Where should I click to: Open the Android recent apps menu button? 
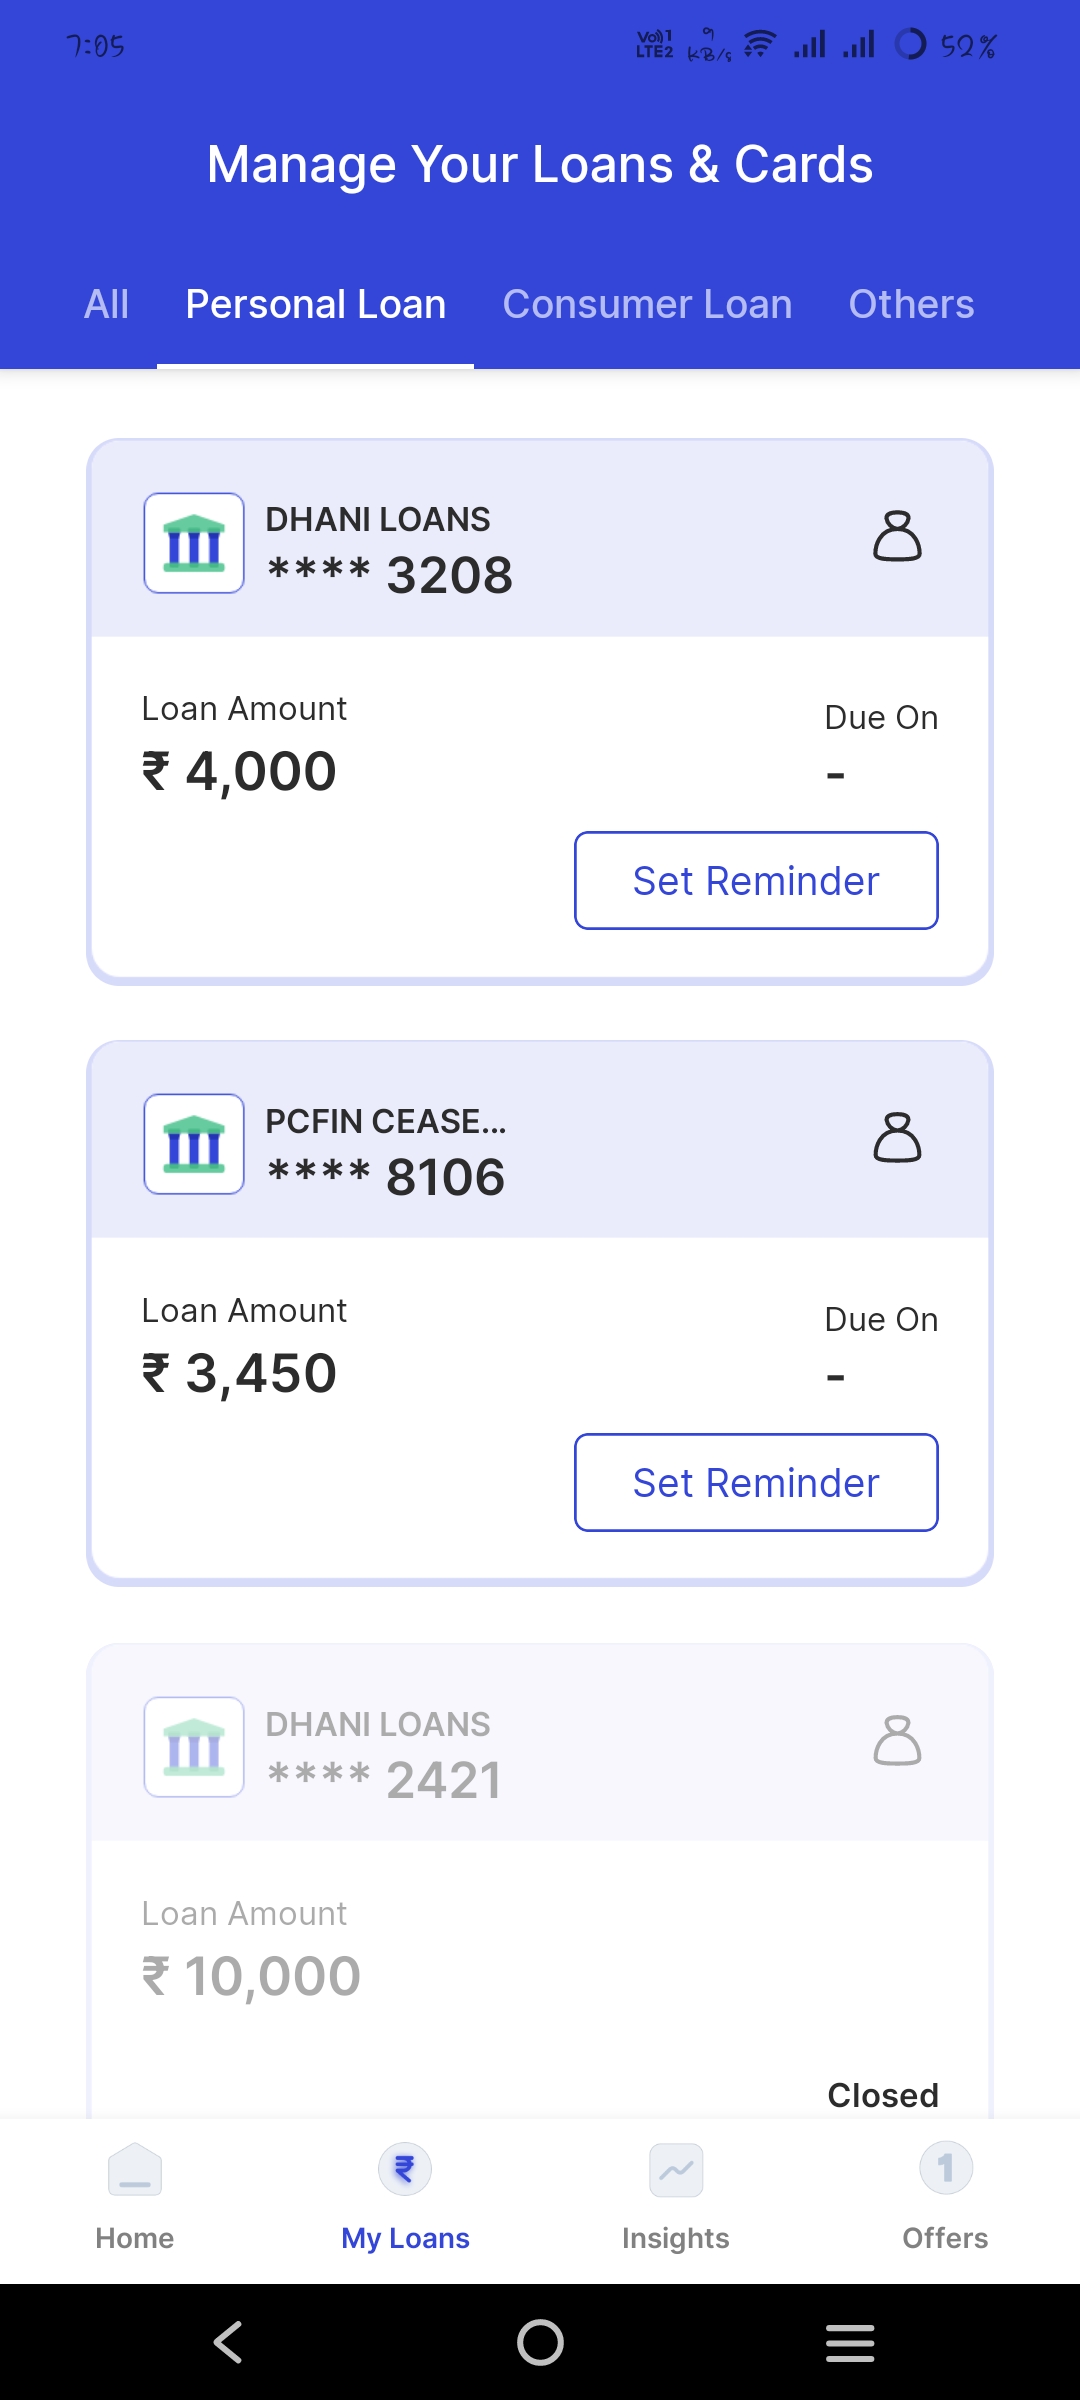[850, 2342]
